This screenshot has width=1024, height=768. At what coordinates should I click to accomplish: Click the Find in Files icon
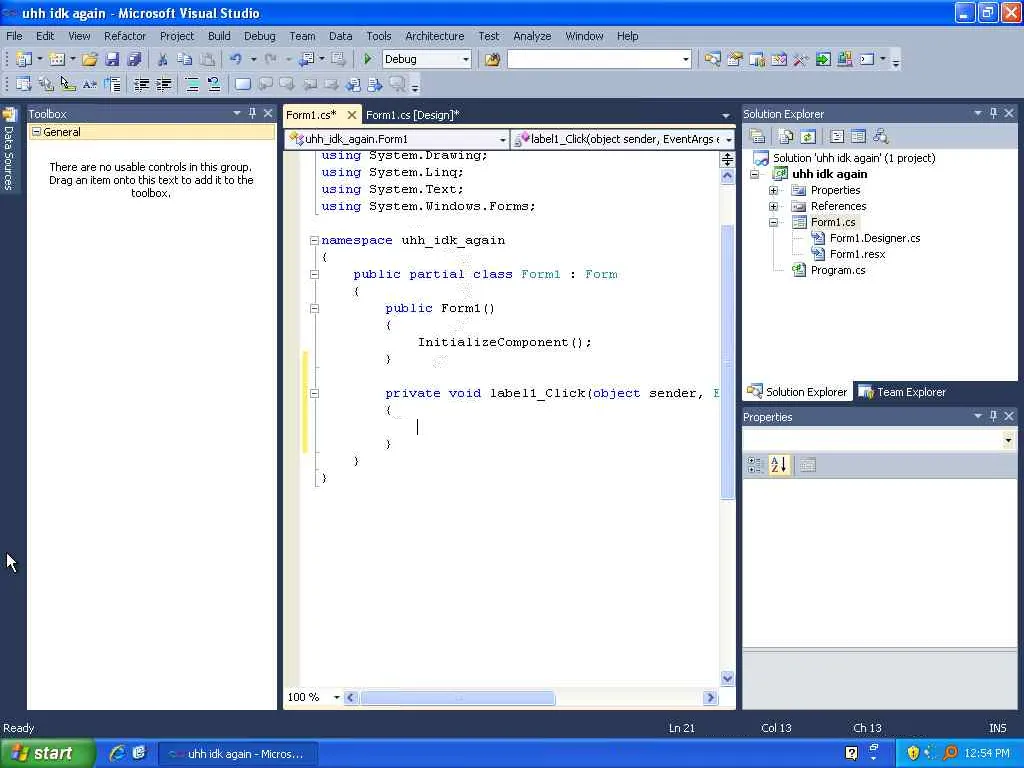[492, 60]
